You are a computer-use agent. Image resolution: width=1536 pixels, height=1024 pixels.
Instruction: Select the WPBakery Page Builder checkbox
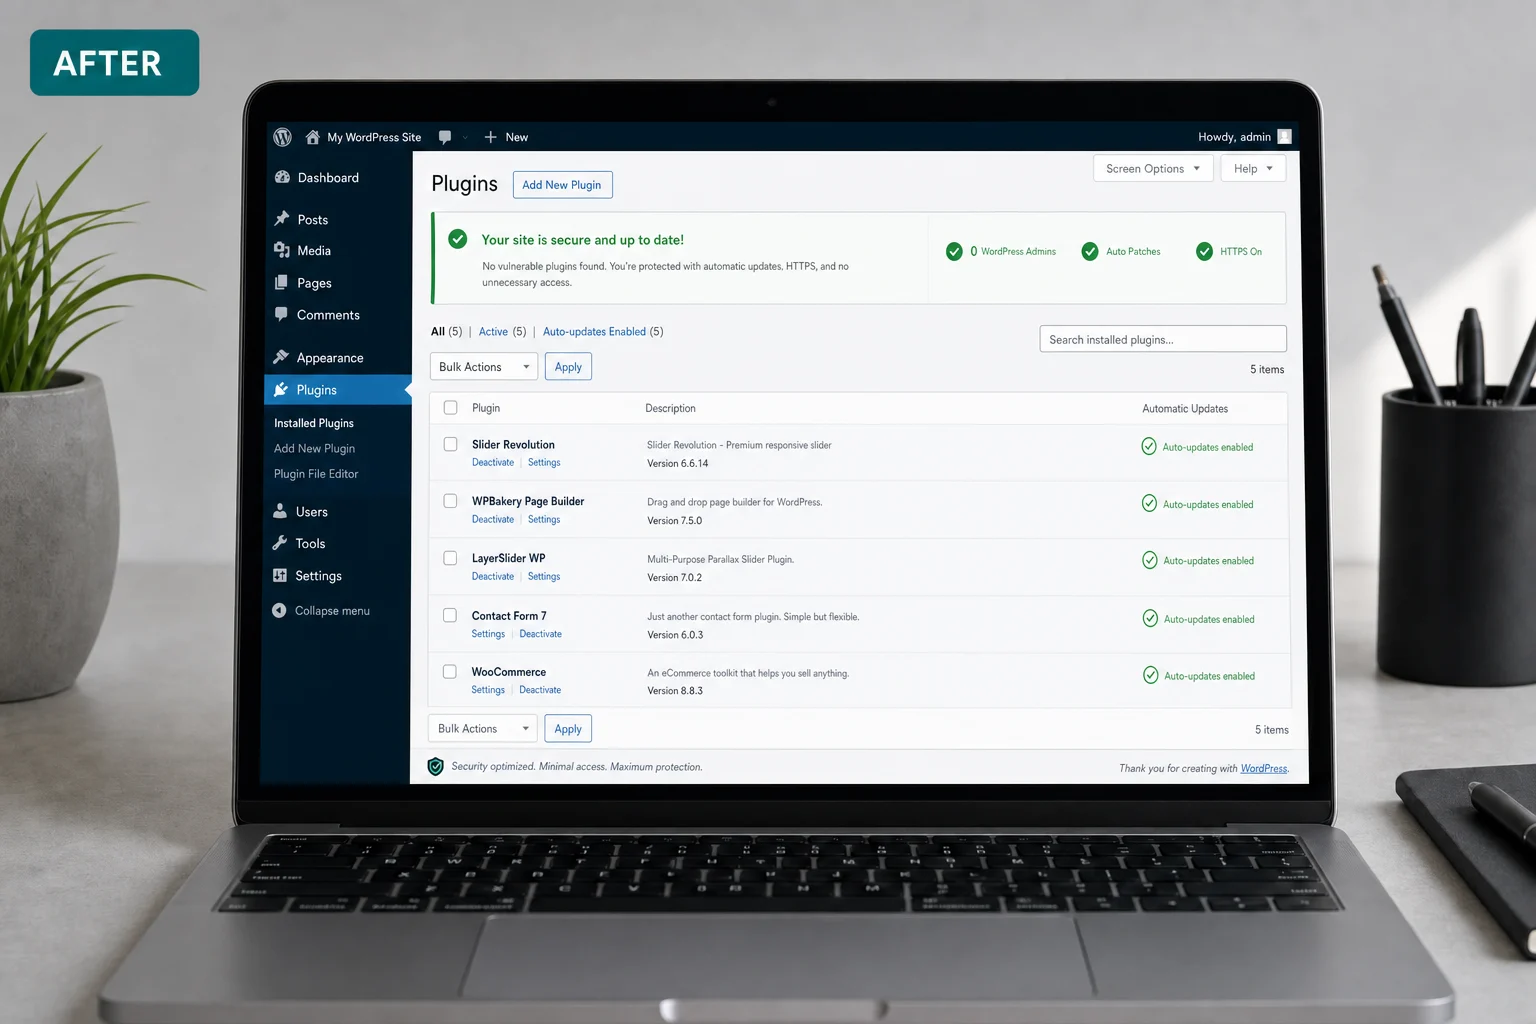450,501
